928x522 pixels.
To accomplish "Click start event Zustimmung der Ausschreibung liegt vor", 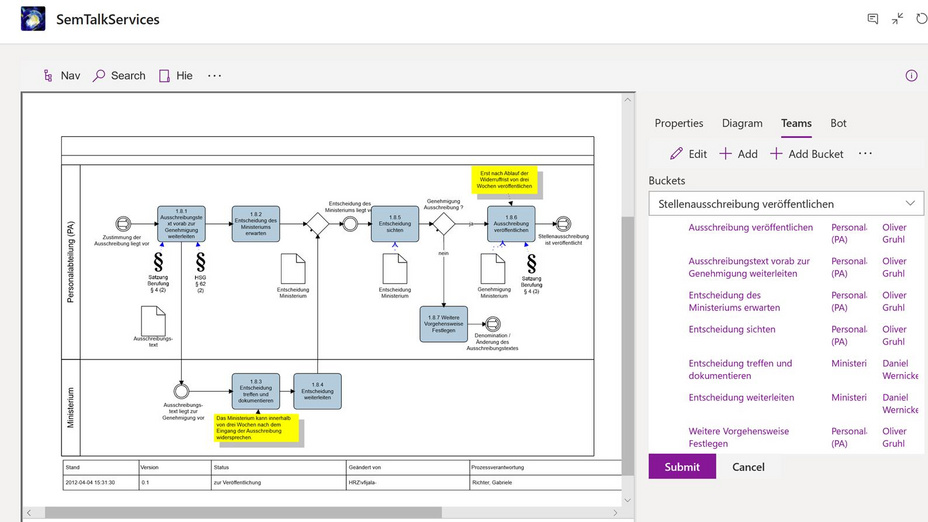I will (x=123, y=224).
